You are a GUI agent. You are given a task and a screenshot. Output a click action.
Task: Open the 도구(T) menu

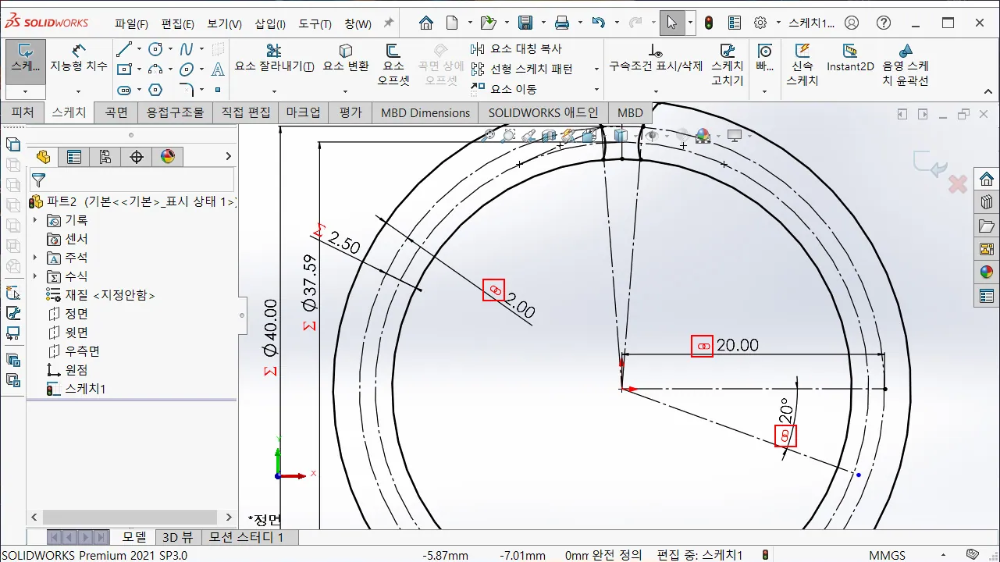(x=314, y=24)
